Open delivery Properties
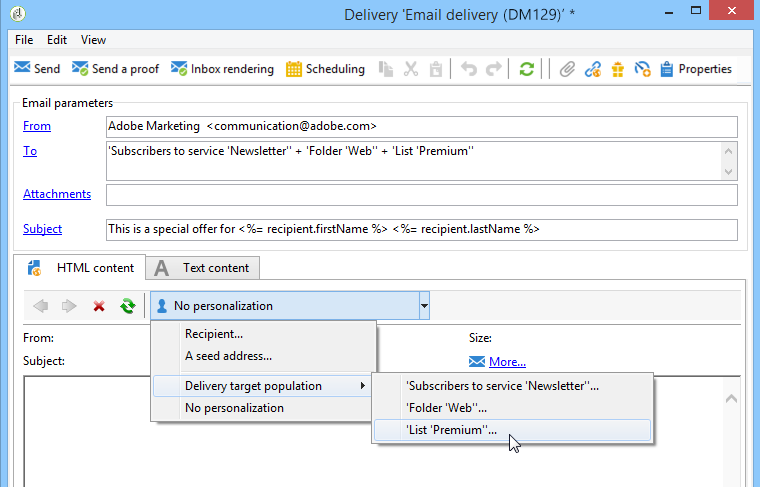 pos(696,69)
